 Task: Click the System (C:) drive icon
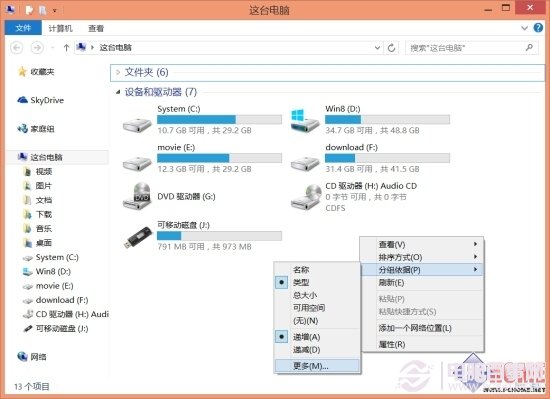[137, 125]
